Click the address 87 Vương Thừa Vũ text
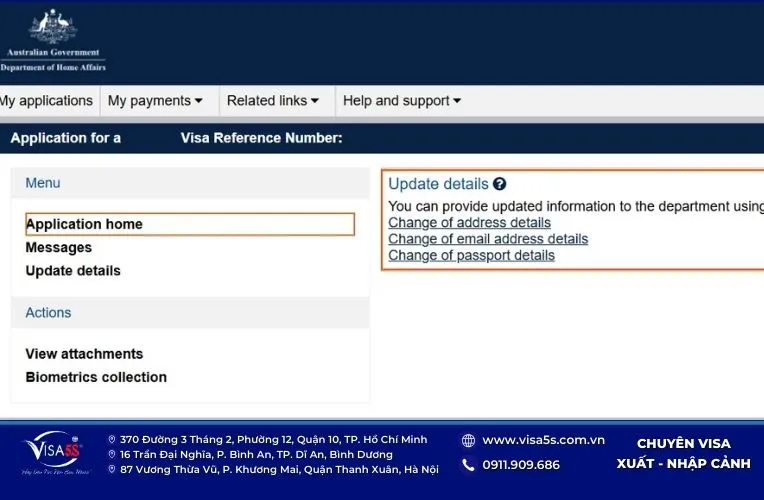The height and width of the screenshot is (500, 764). click(x=279, y=470)
